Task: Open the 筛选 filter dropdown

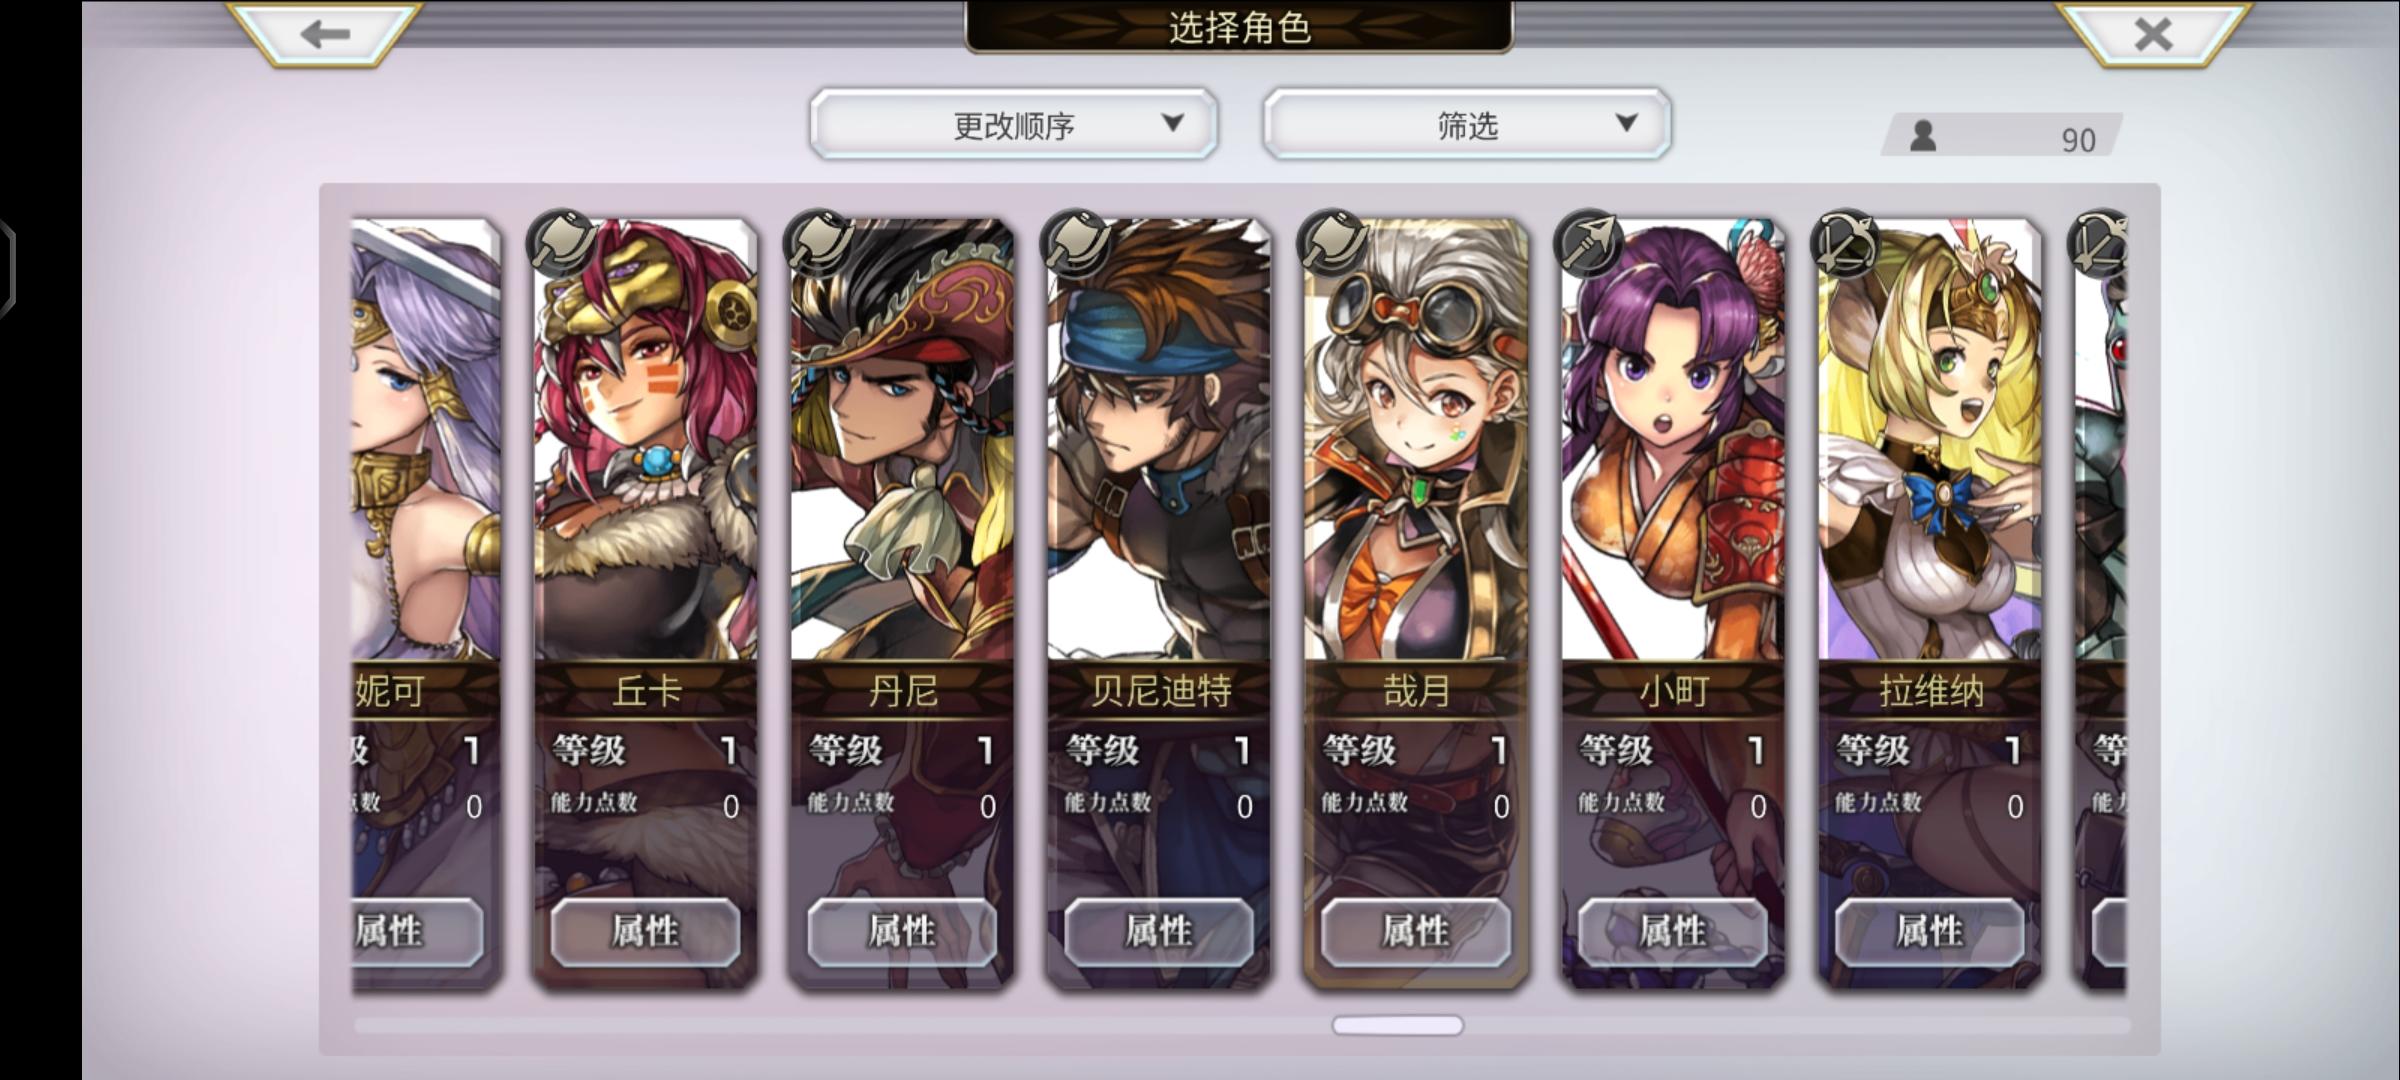Action: pyautogui.click(x=1467, y=125)
